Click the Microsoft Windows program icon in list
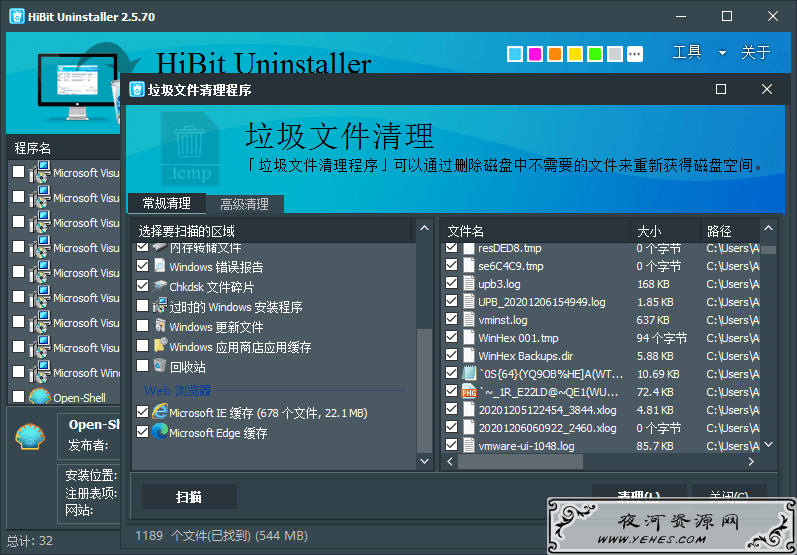This screenshot has width=797, height=555. [40, 372]
